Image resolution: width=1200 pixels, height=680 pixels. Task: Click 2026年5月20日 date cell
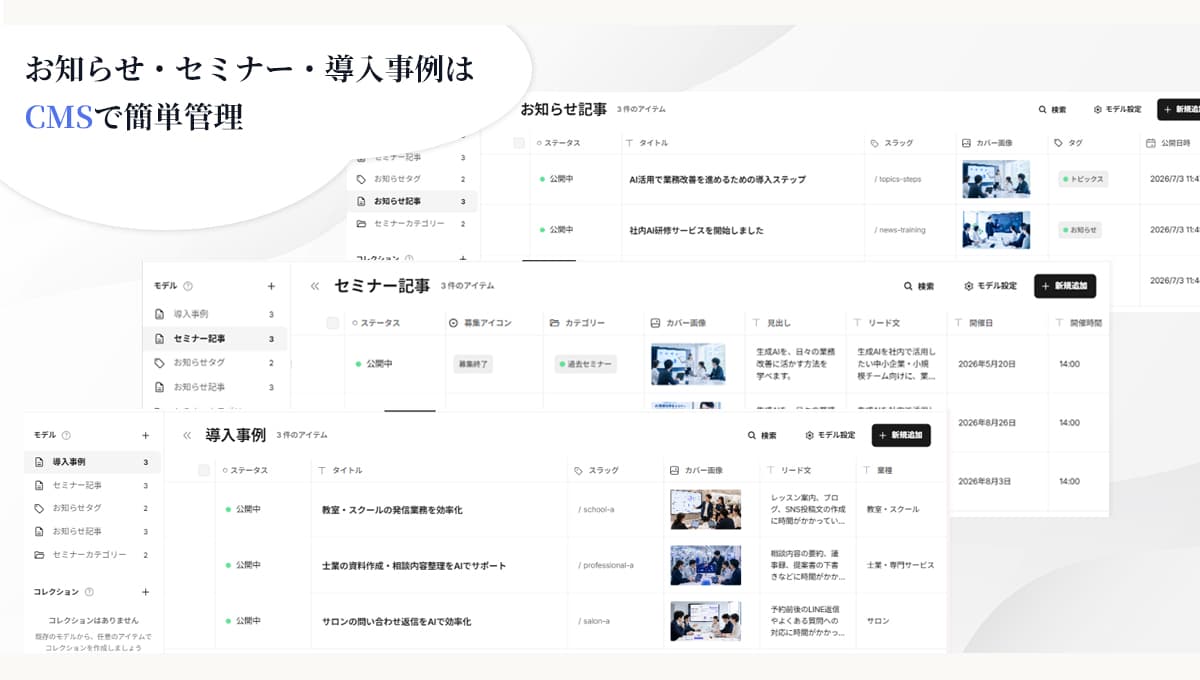pyautogui.click(x=987, y=364)
